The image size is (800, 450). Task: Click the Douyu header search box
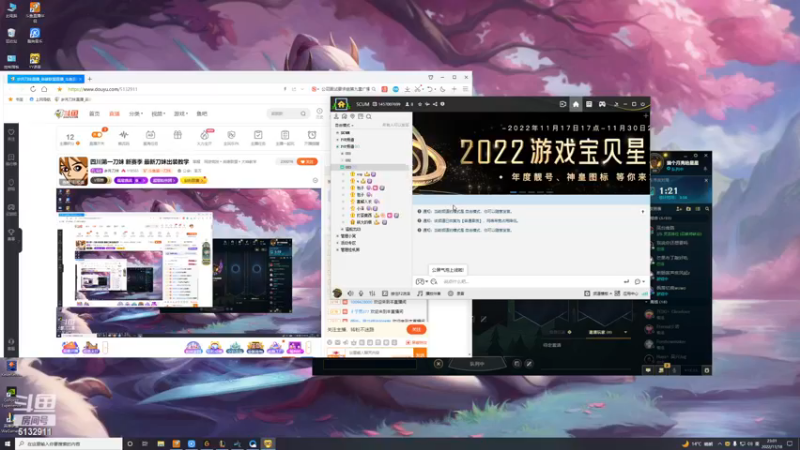point(287,114)
